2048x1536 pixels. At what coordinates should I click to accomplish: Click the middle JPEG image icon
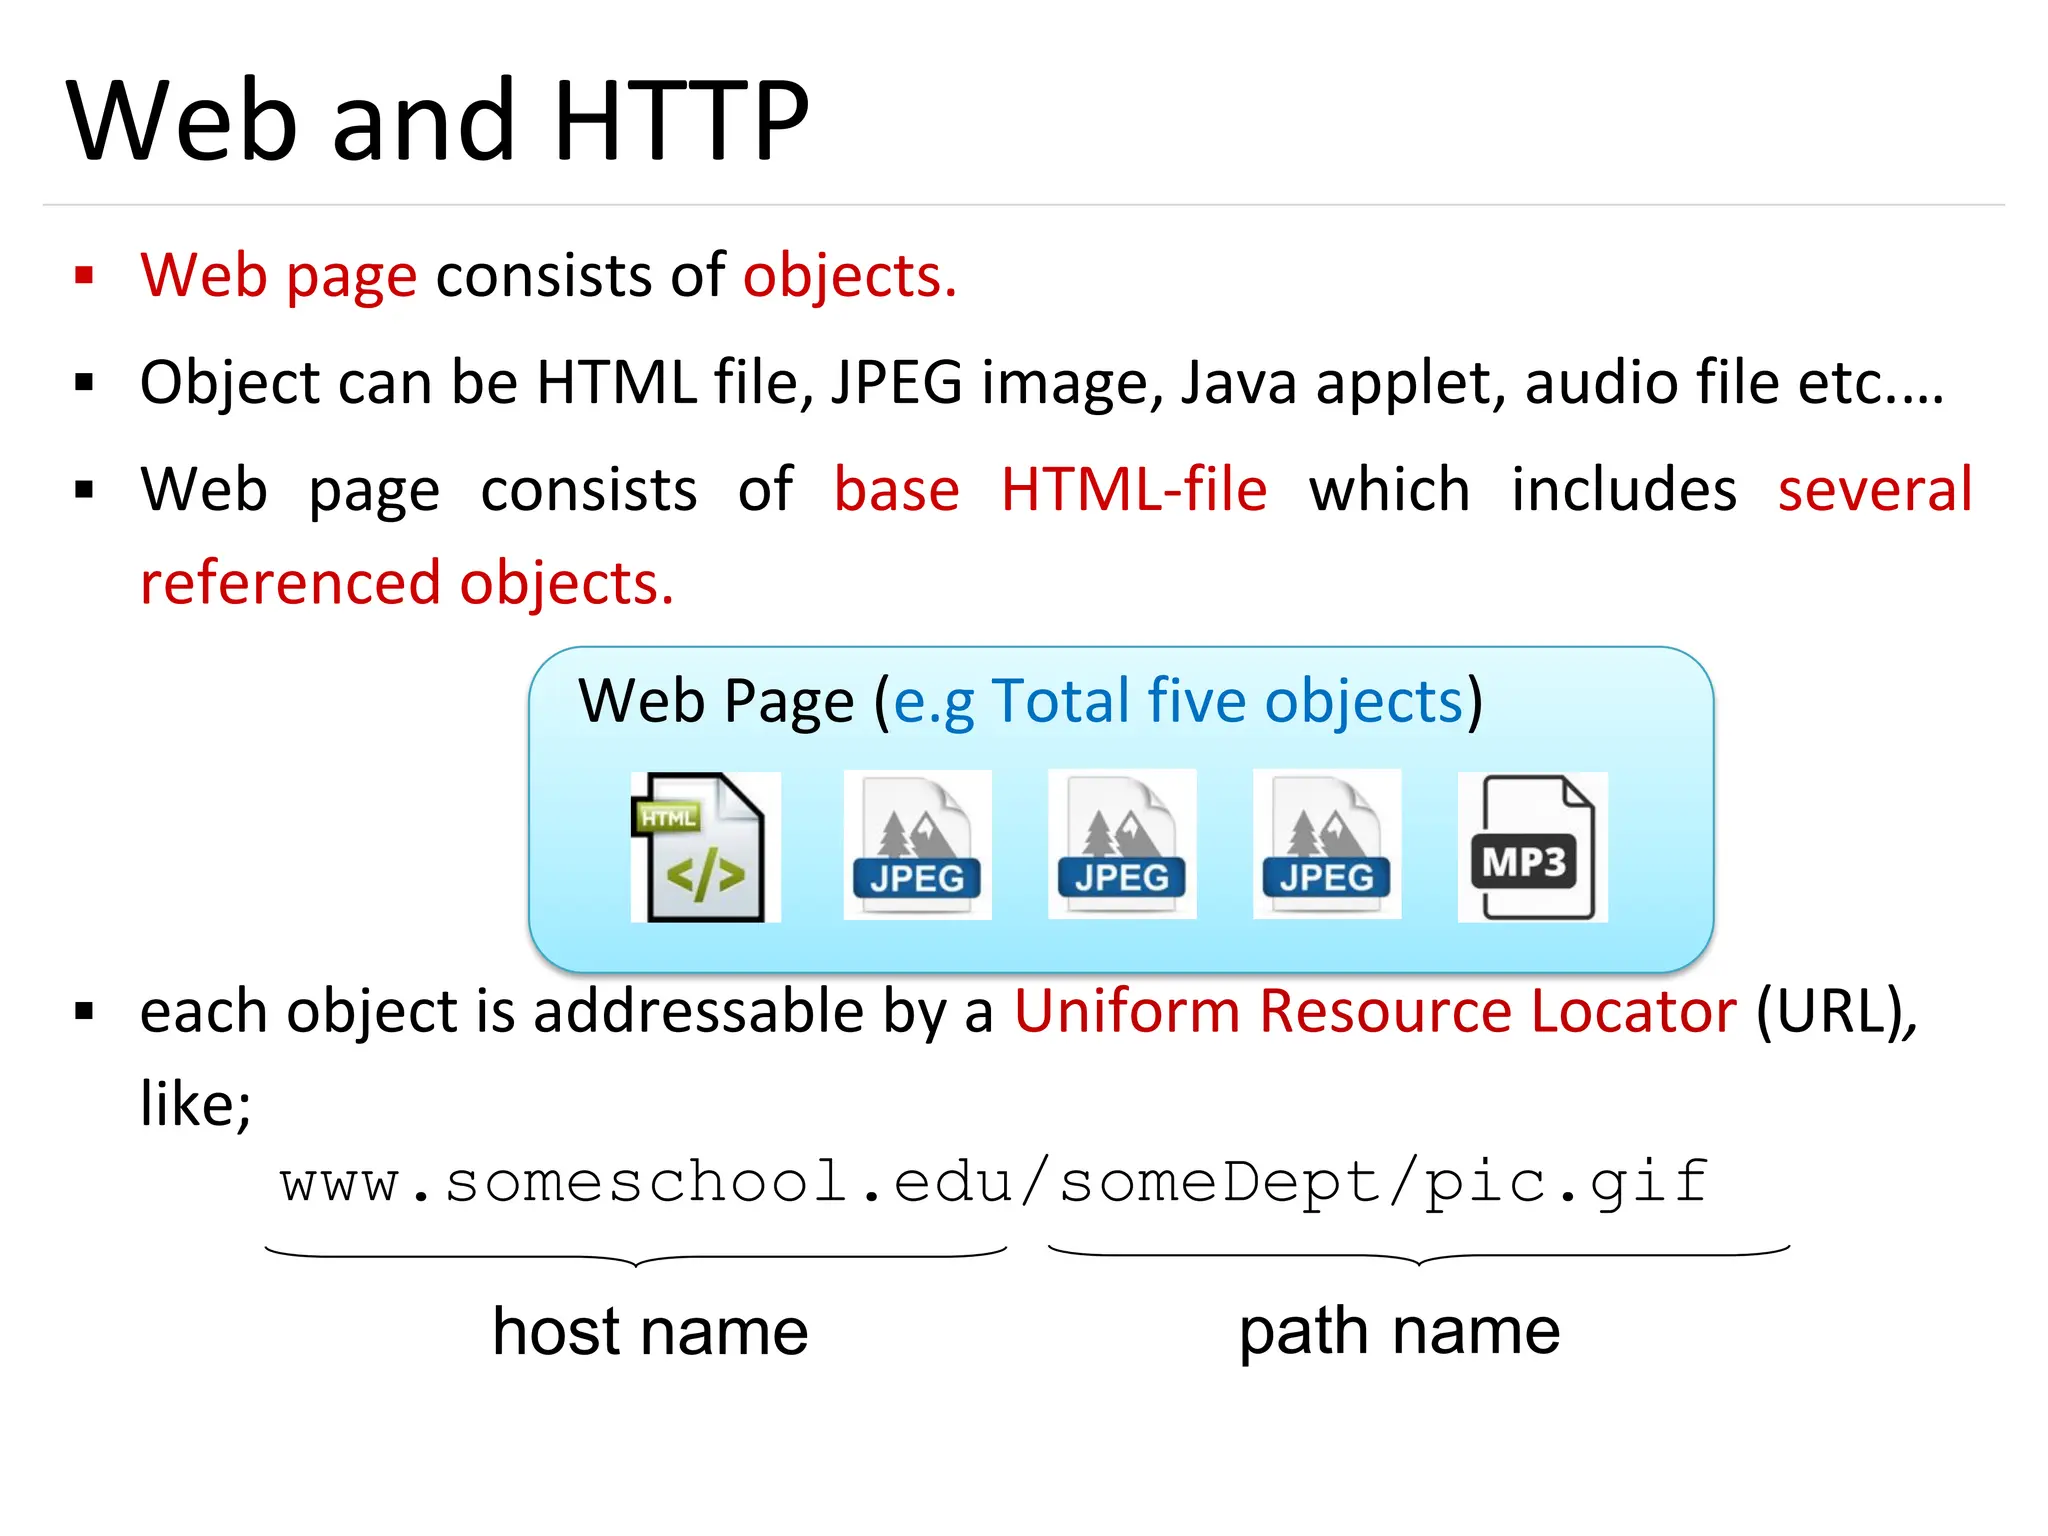pos(1122,843)
